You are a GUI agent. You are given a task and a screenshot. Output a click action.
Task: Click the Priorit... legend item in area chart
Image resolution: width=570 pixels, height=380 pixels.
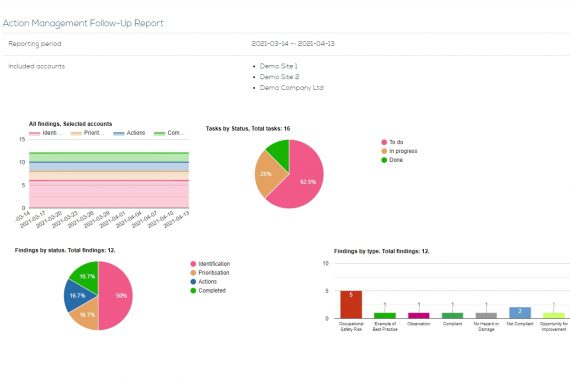pyautogui.click(x=87, y=133)
